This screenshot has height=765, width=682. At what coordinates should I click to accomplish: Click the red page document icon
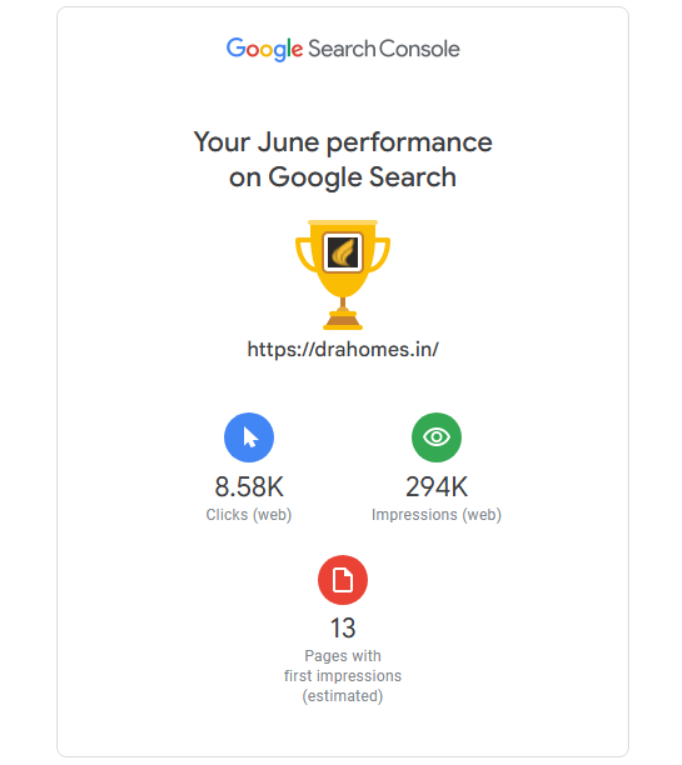[342, 580]
